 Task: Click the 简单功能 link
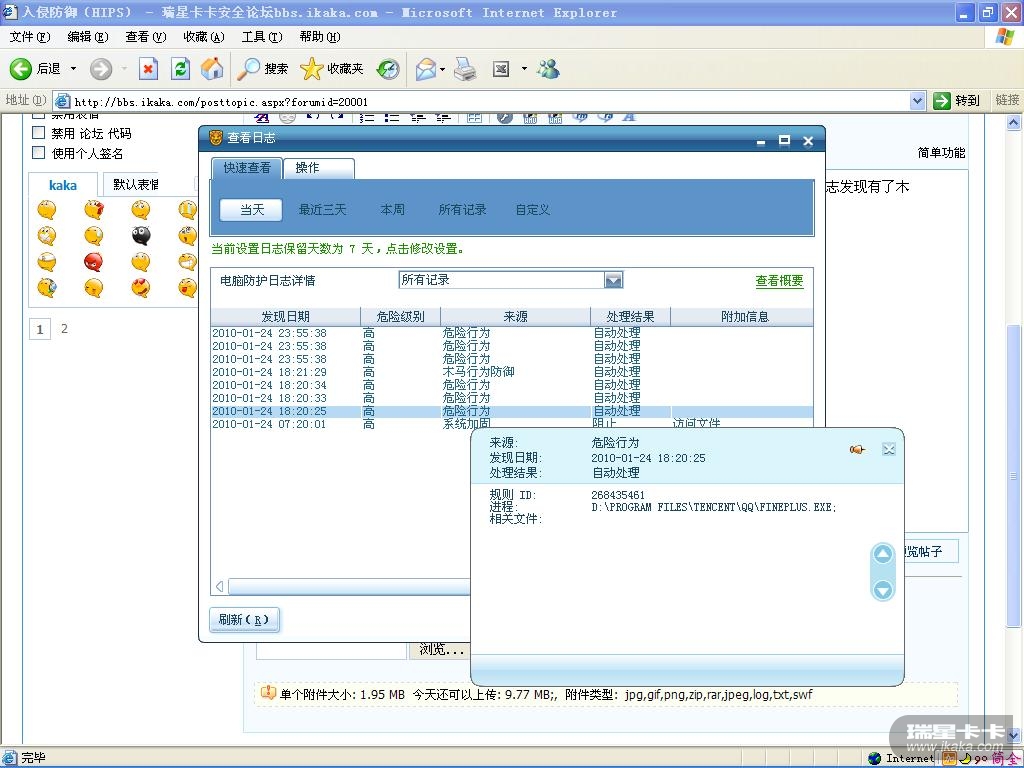[x=941, y=153]
